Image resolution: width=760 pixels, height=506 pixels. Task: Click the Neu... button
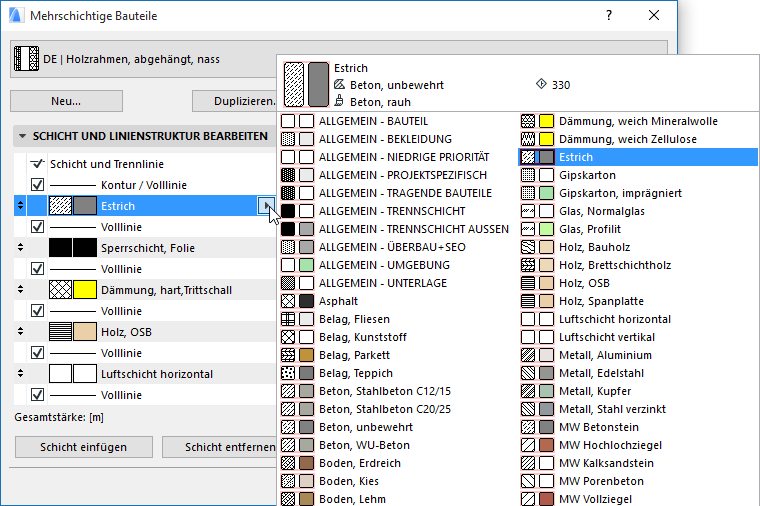[66, 101]
